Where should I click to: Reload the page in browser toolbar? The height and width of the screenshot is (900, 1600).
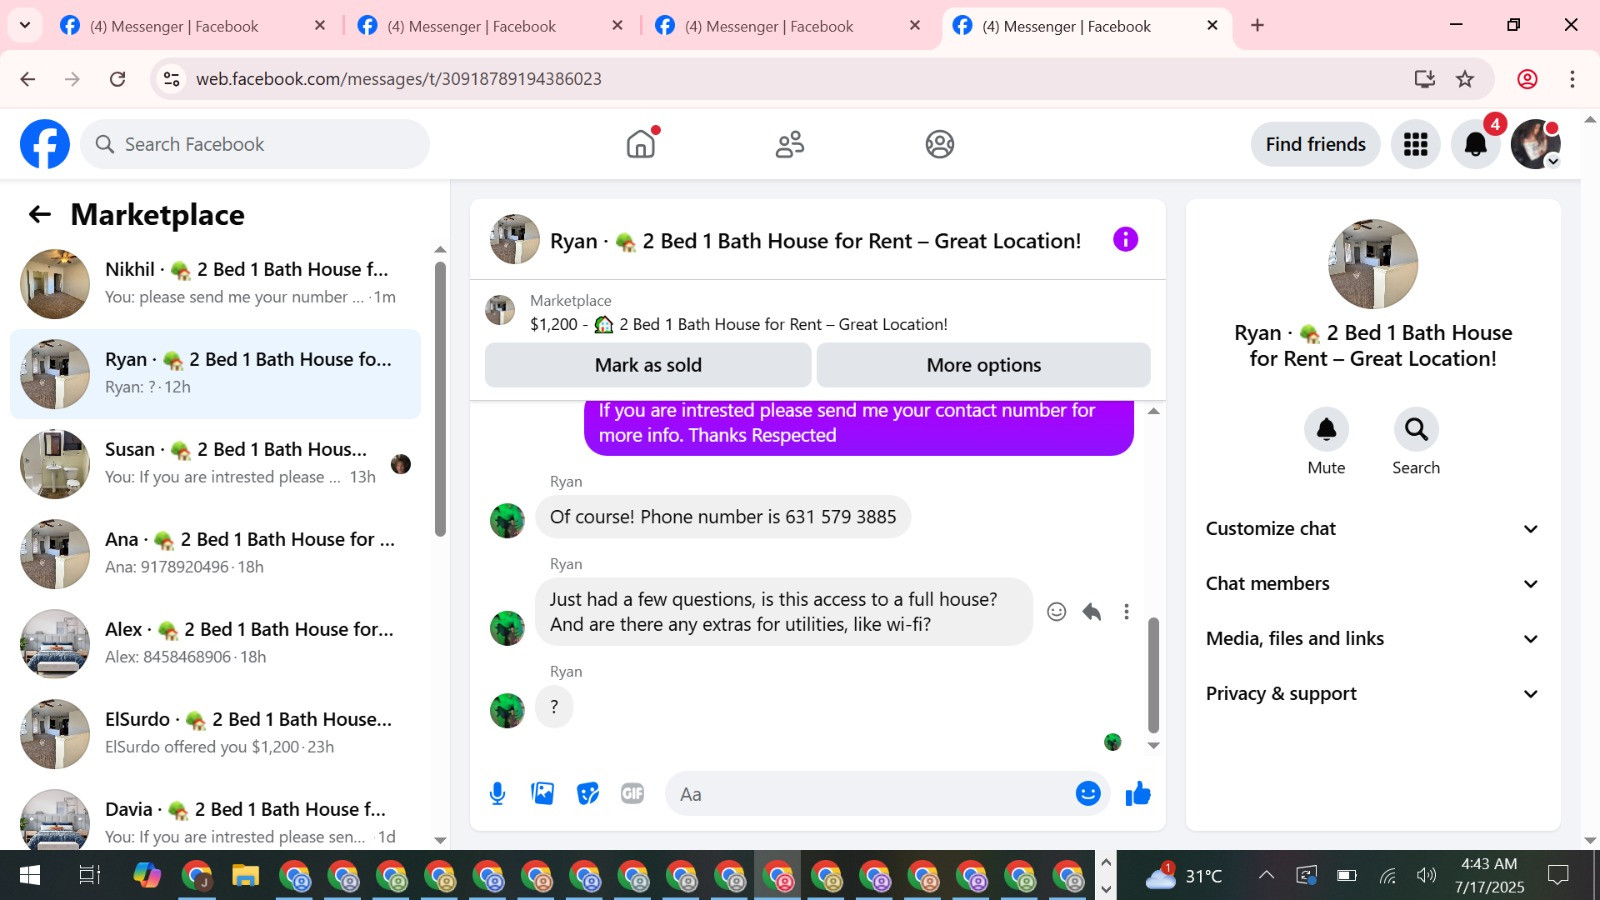point(117,79)
